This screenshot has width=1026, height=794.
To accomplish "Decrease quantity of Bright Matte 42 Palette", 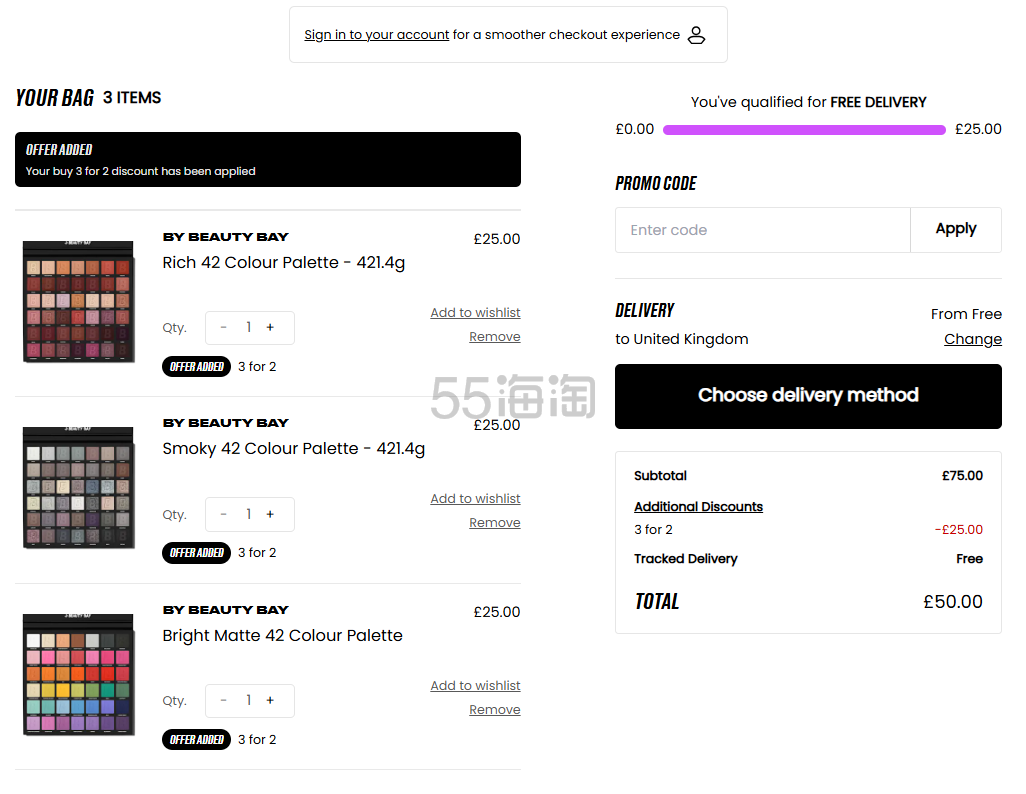I will point(223,700).
